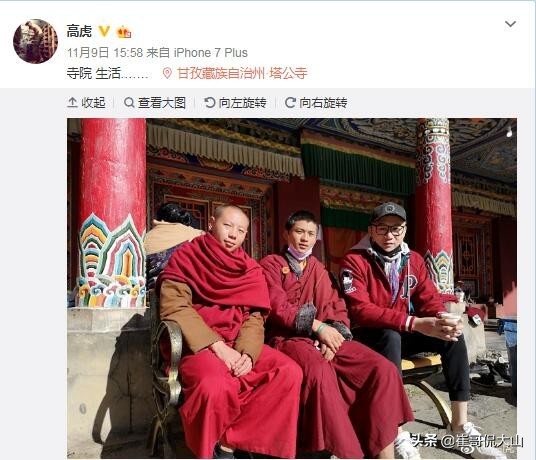Screen dimensions: 536x460
Task: Expand the post options chevron
Action: (x=510, y=24)
